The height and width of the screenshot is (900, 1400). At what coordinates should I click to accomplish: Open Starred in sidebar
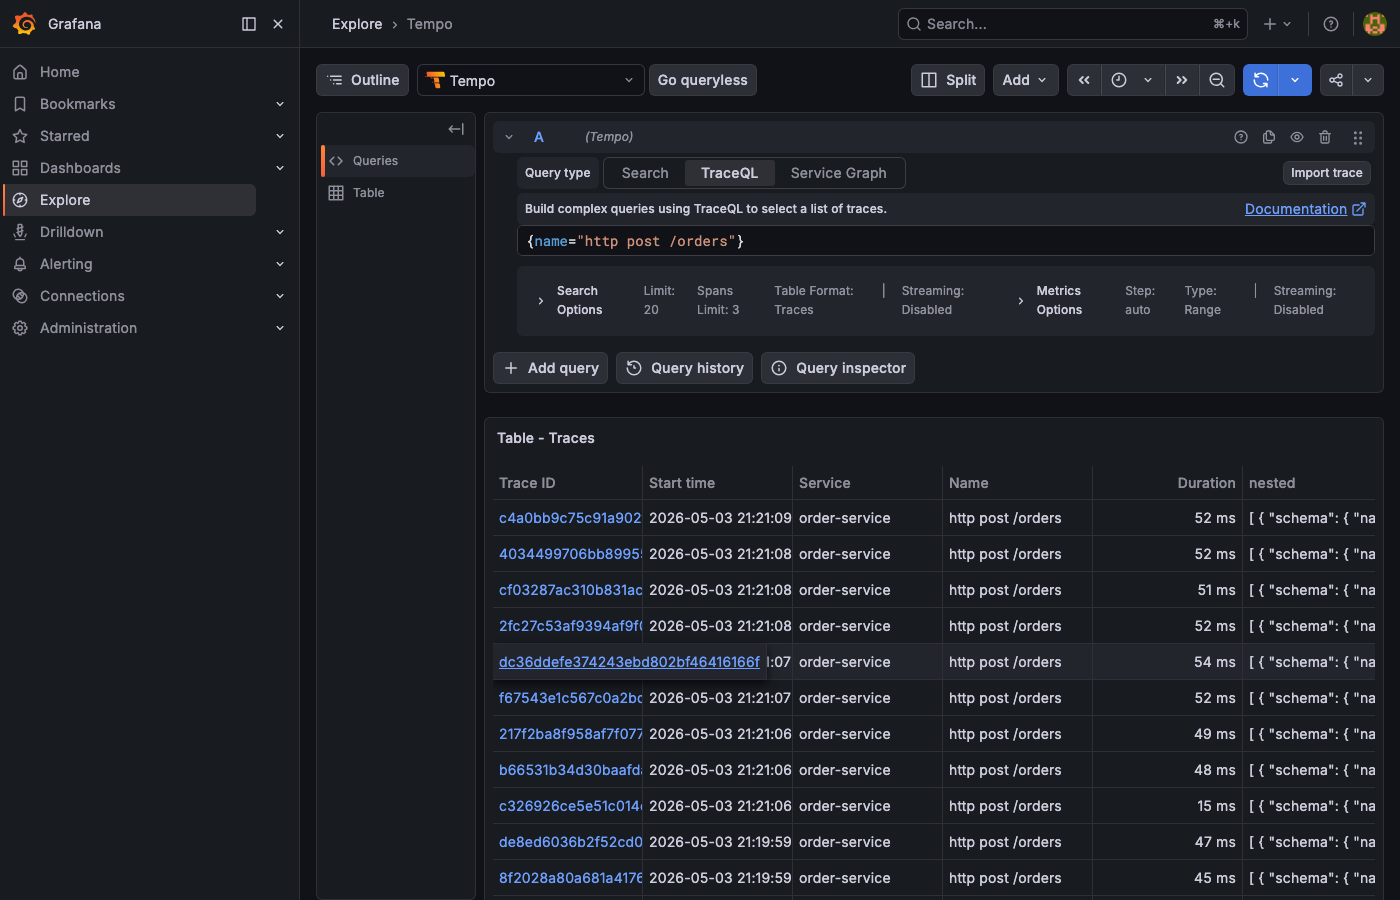[x=65, y=136]
